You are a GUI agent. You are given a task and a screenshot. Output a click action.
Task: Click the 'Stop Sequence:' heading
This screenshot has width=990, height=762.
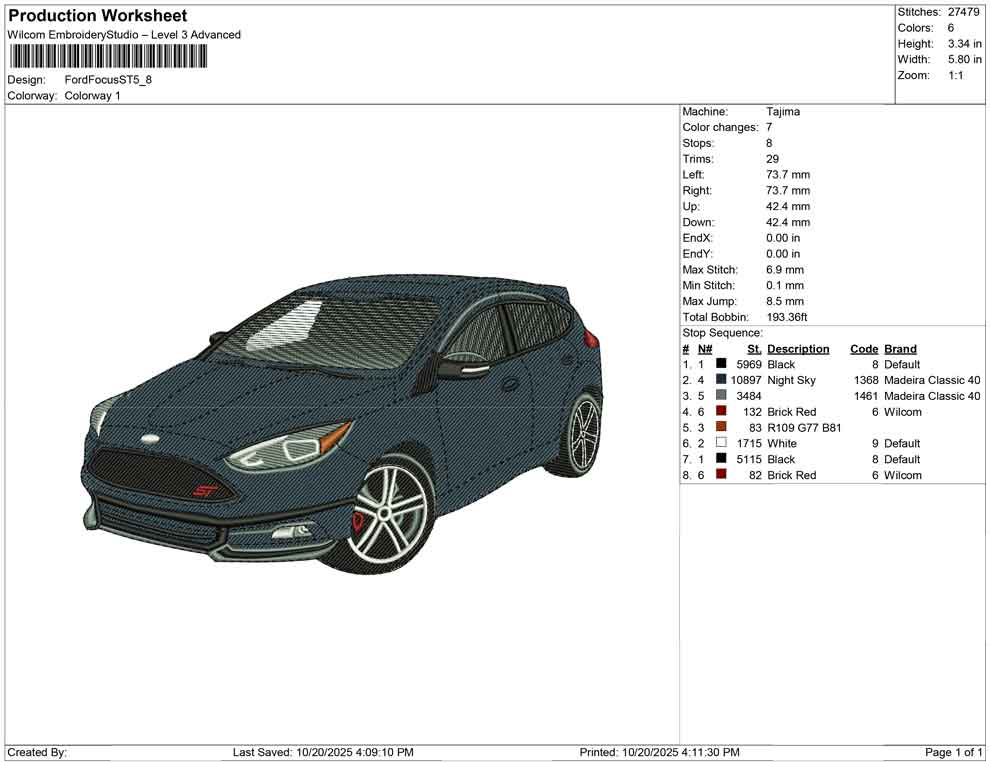tap(722, 333)
